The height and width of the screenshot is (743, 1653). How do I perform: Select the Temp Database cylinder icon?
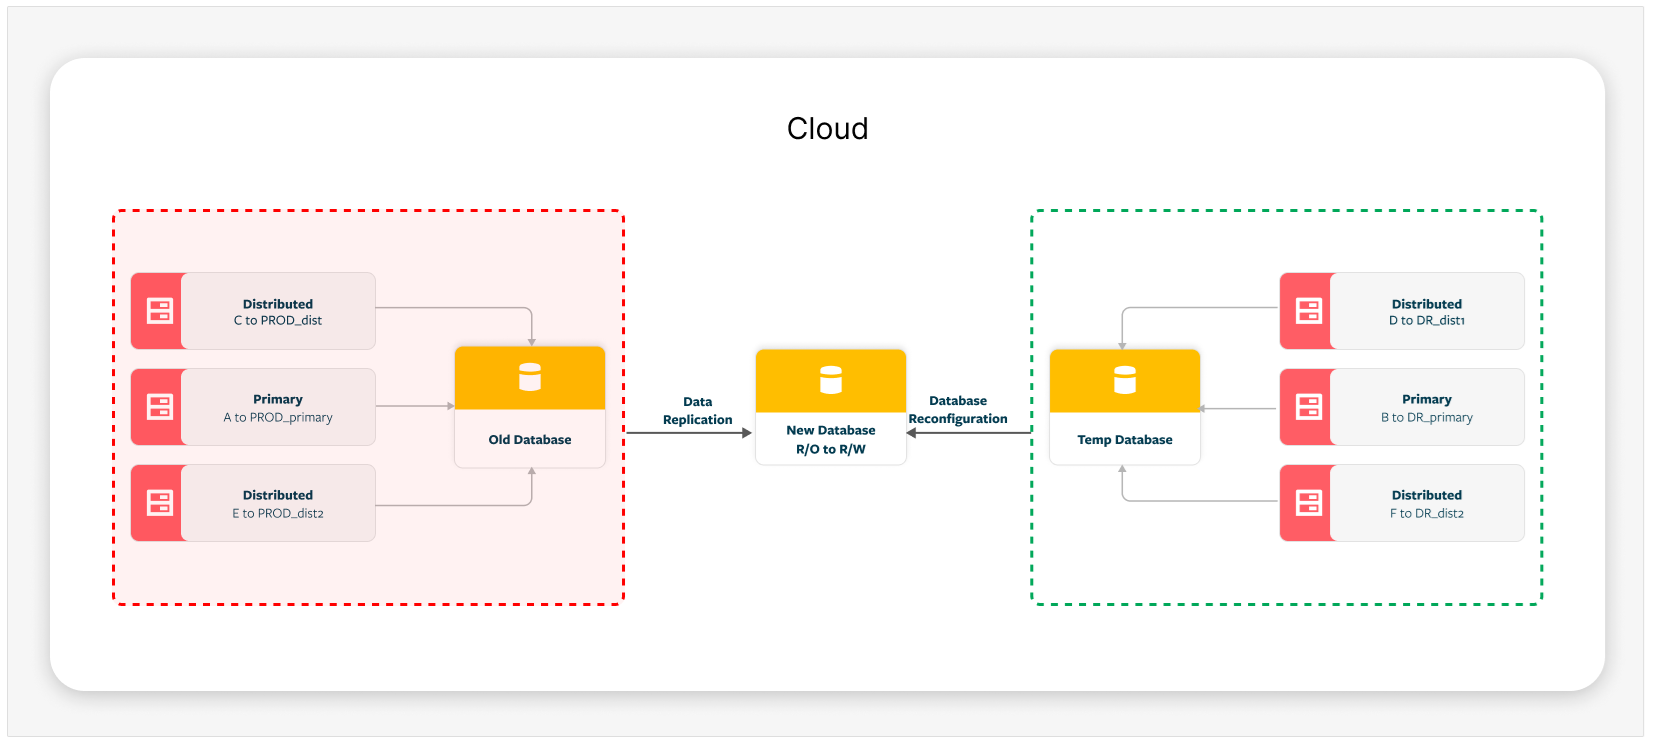click(x=1125, y=380)
